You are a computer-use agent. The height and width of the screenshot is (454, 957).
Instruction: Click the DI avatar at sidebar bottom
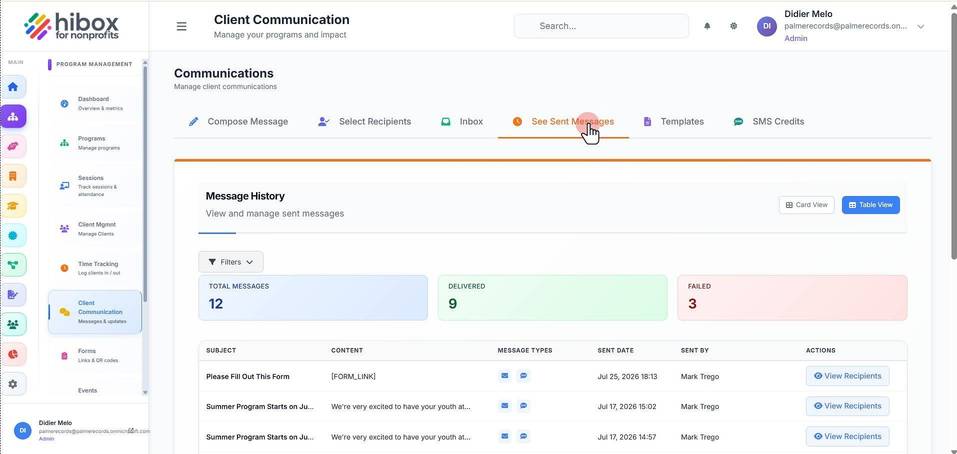click(23, 430)
